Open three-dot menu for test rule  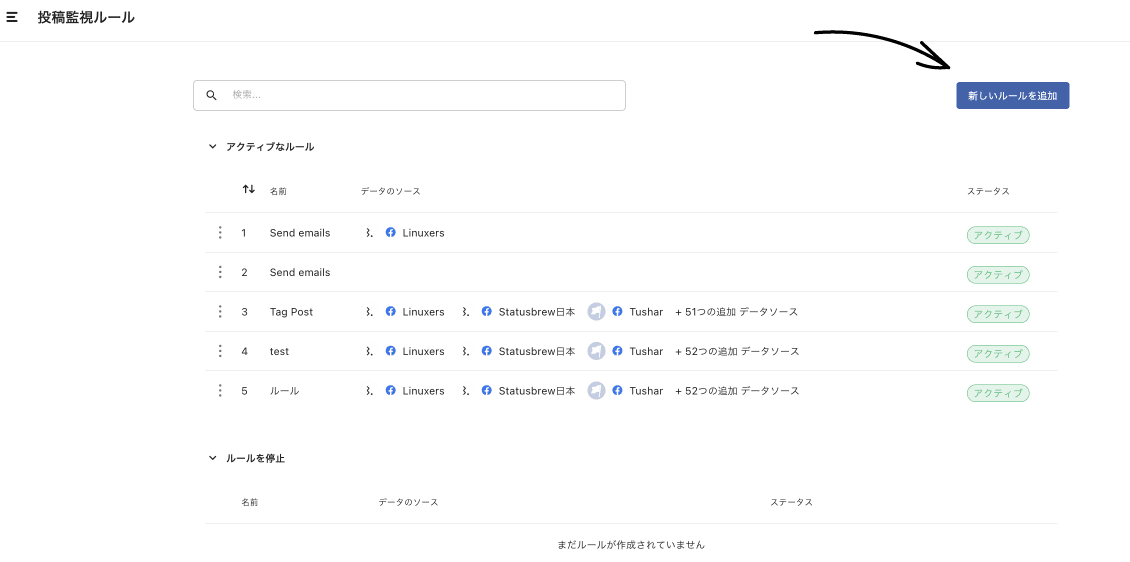point(220,351)
